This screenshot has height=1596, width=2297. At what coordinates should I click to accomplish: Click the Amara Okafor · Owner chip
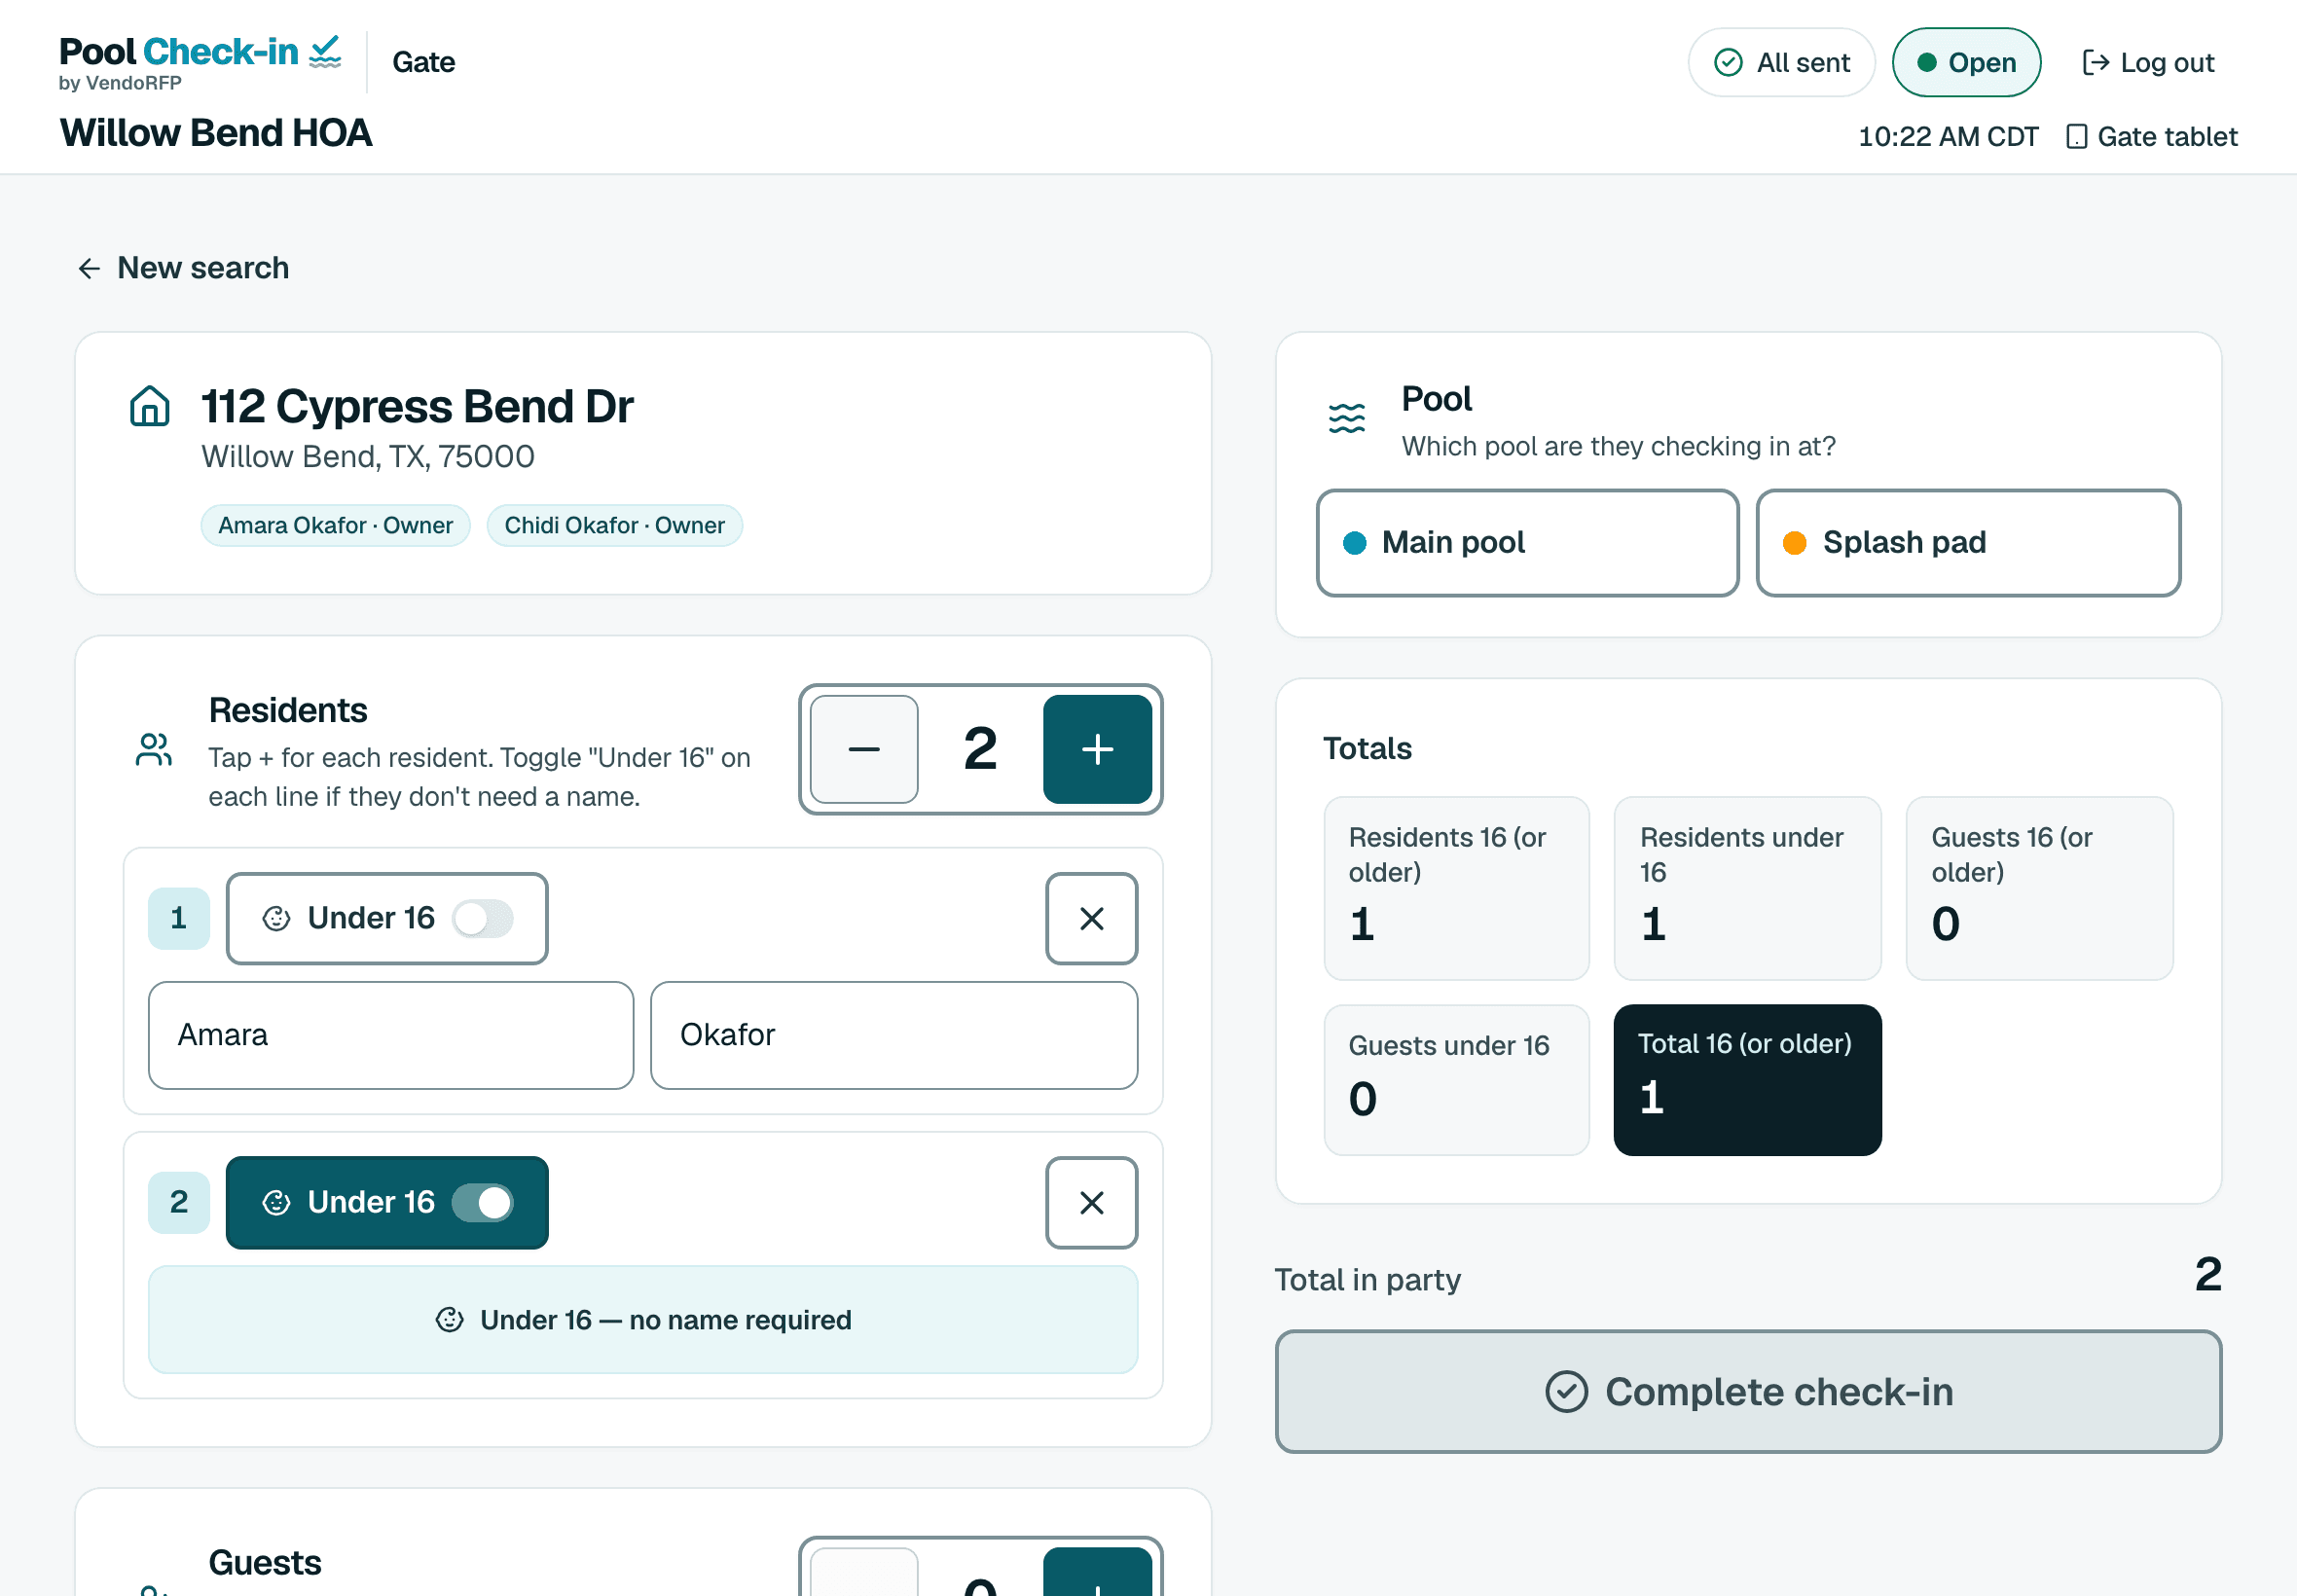[x=335, y=525]
